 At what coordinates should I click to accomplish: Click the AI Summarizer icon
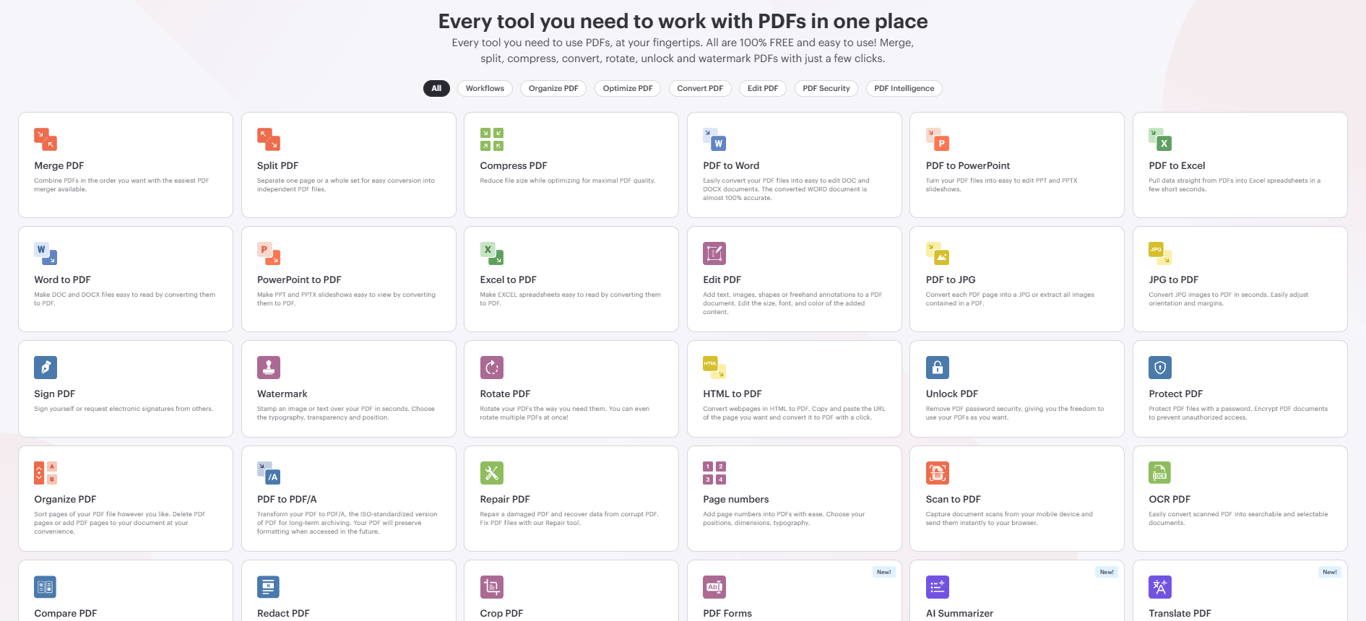(937, 586)
